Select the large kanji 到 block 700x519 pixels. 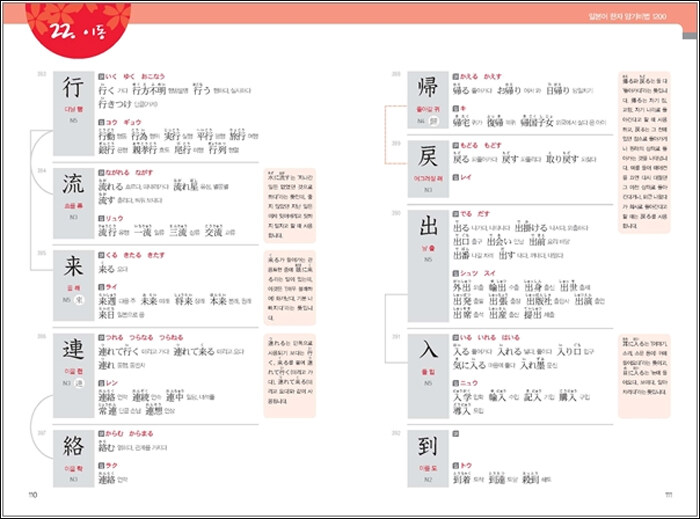428,459
